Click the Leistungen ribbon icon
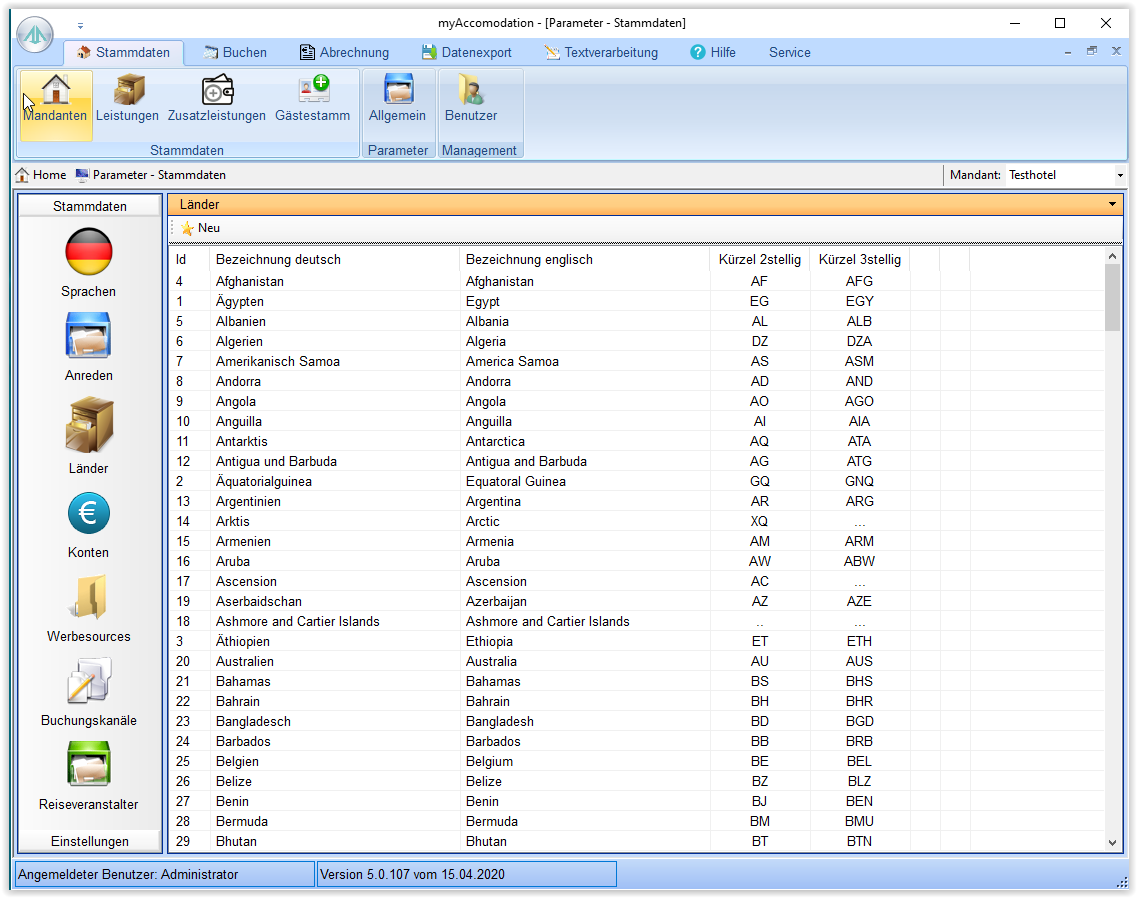 pyautogui.click(x=127, y=100)
